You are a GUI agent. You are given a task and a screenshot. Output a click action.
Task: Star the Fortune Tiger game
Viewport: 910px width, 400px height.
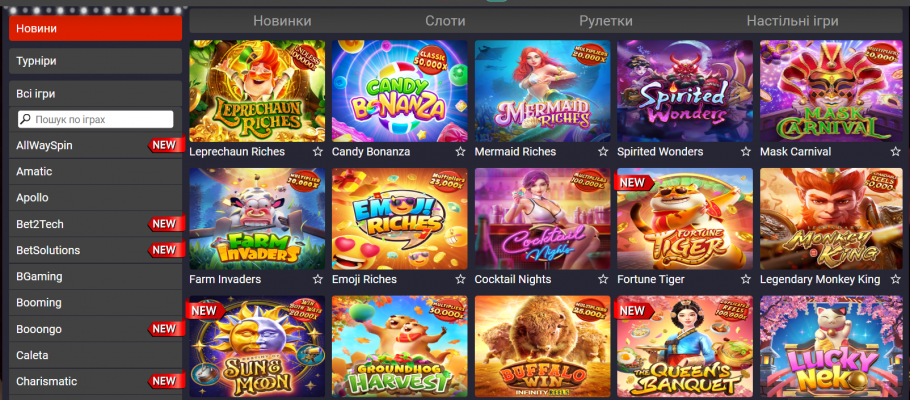pos(746,279)
